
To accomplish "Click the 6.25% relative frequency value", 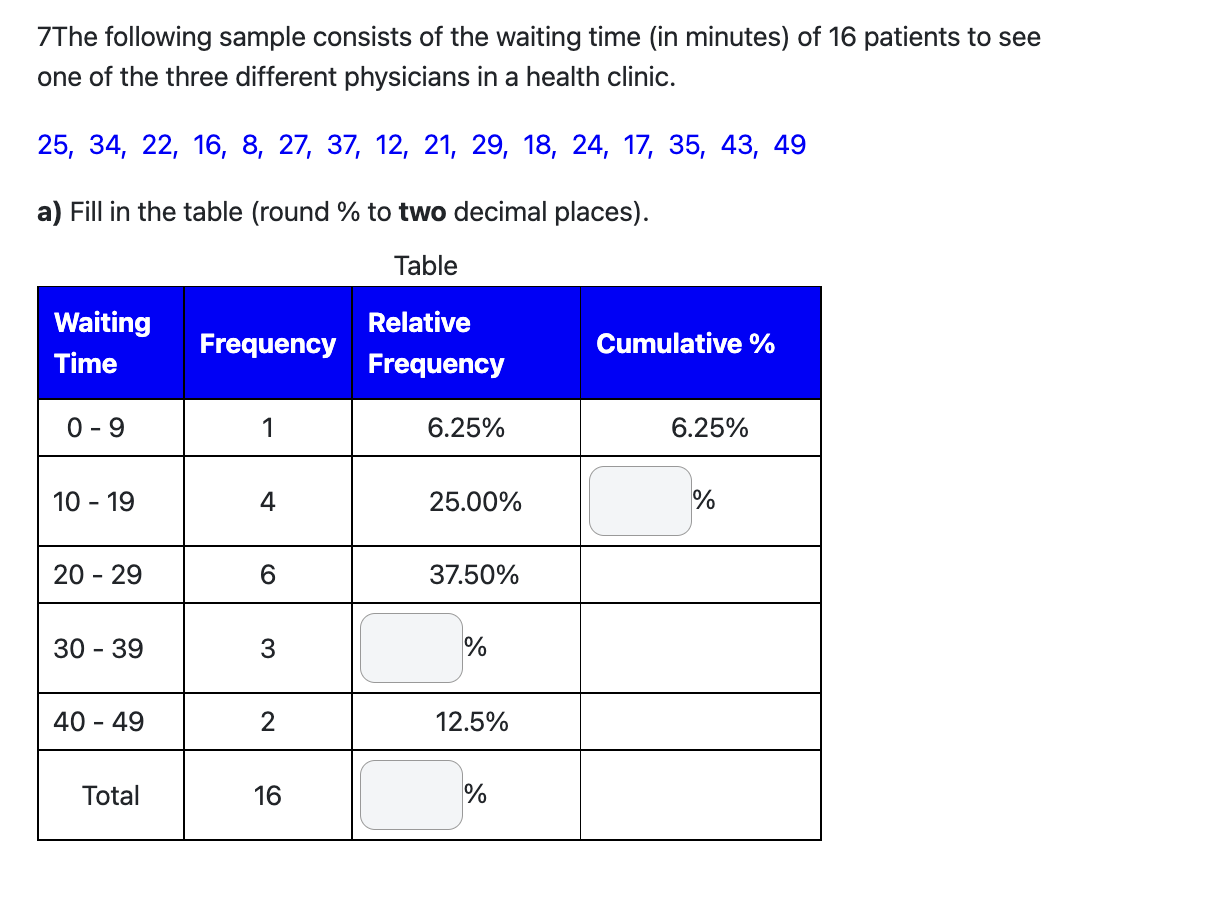I will coord(465,427).
